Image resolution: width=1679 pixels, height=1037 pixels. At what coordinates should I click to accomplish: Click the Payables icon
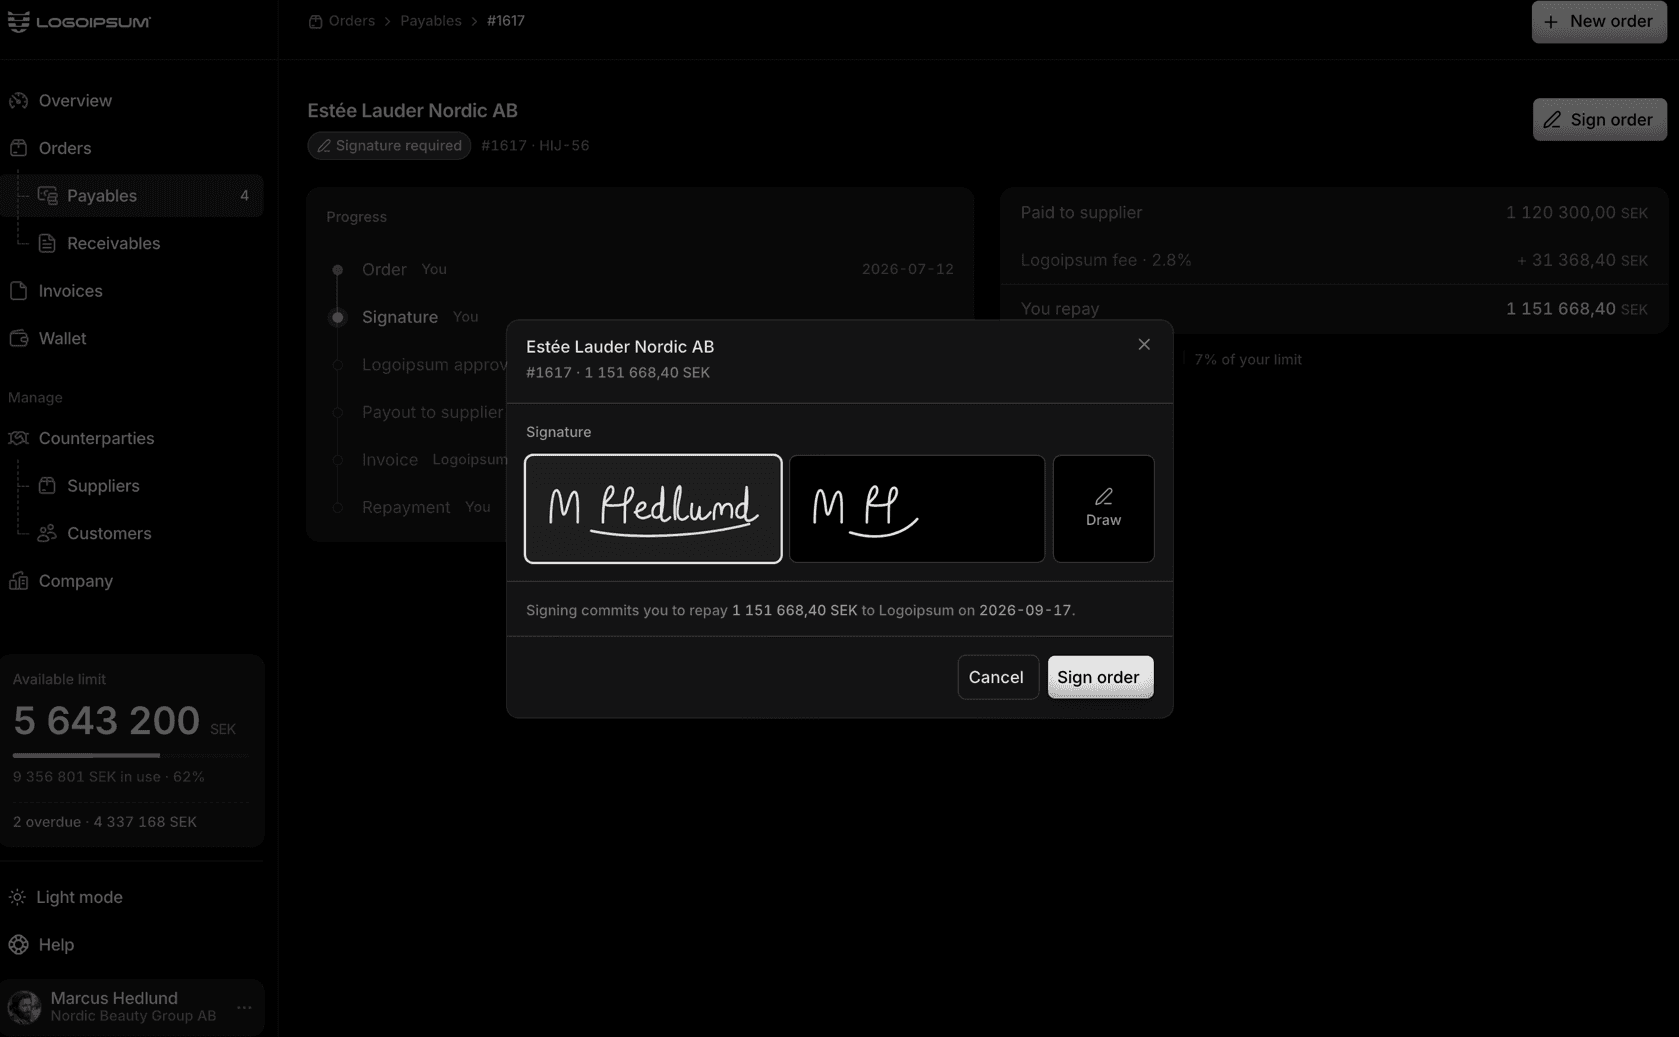(47, 196)
